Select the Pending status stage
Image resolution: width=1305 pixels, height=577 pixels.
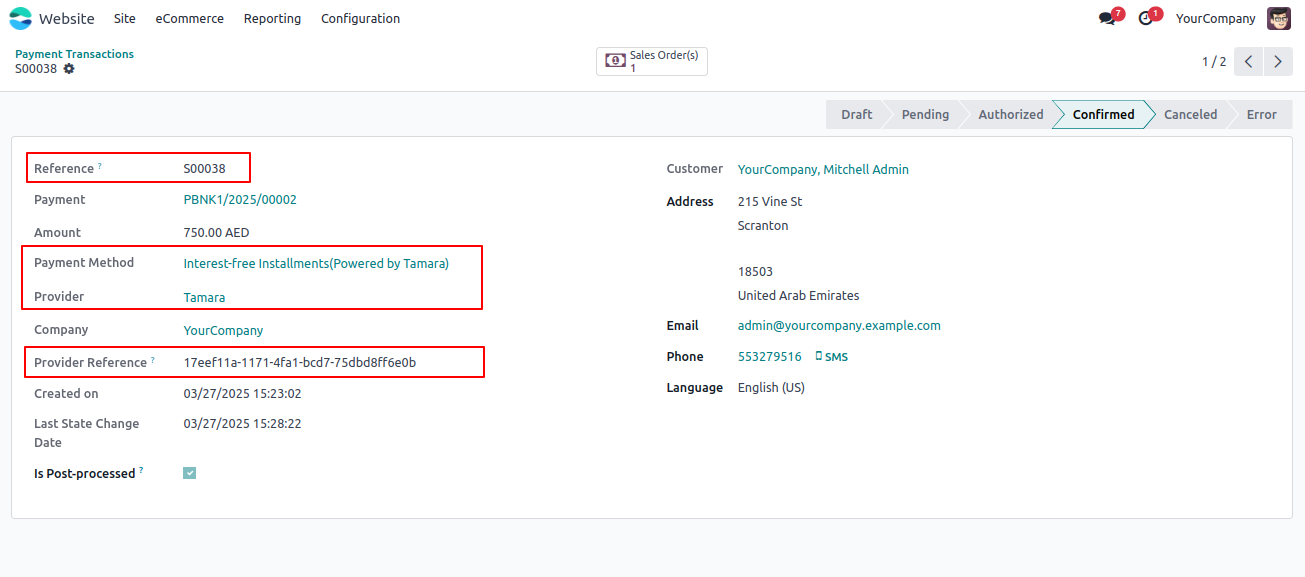coord(925,114)
